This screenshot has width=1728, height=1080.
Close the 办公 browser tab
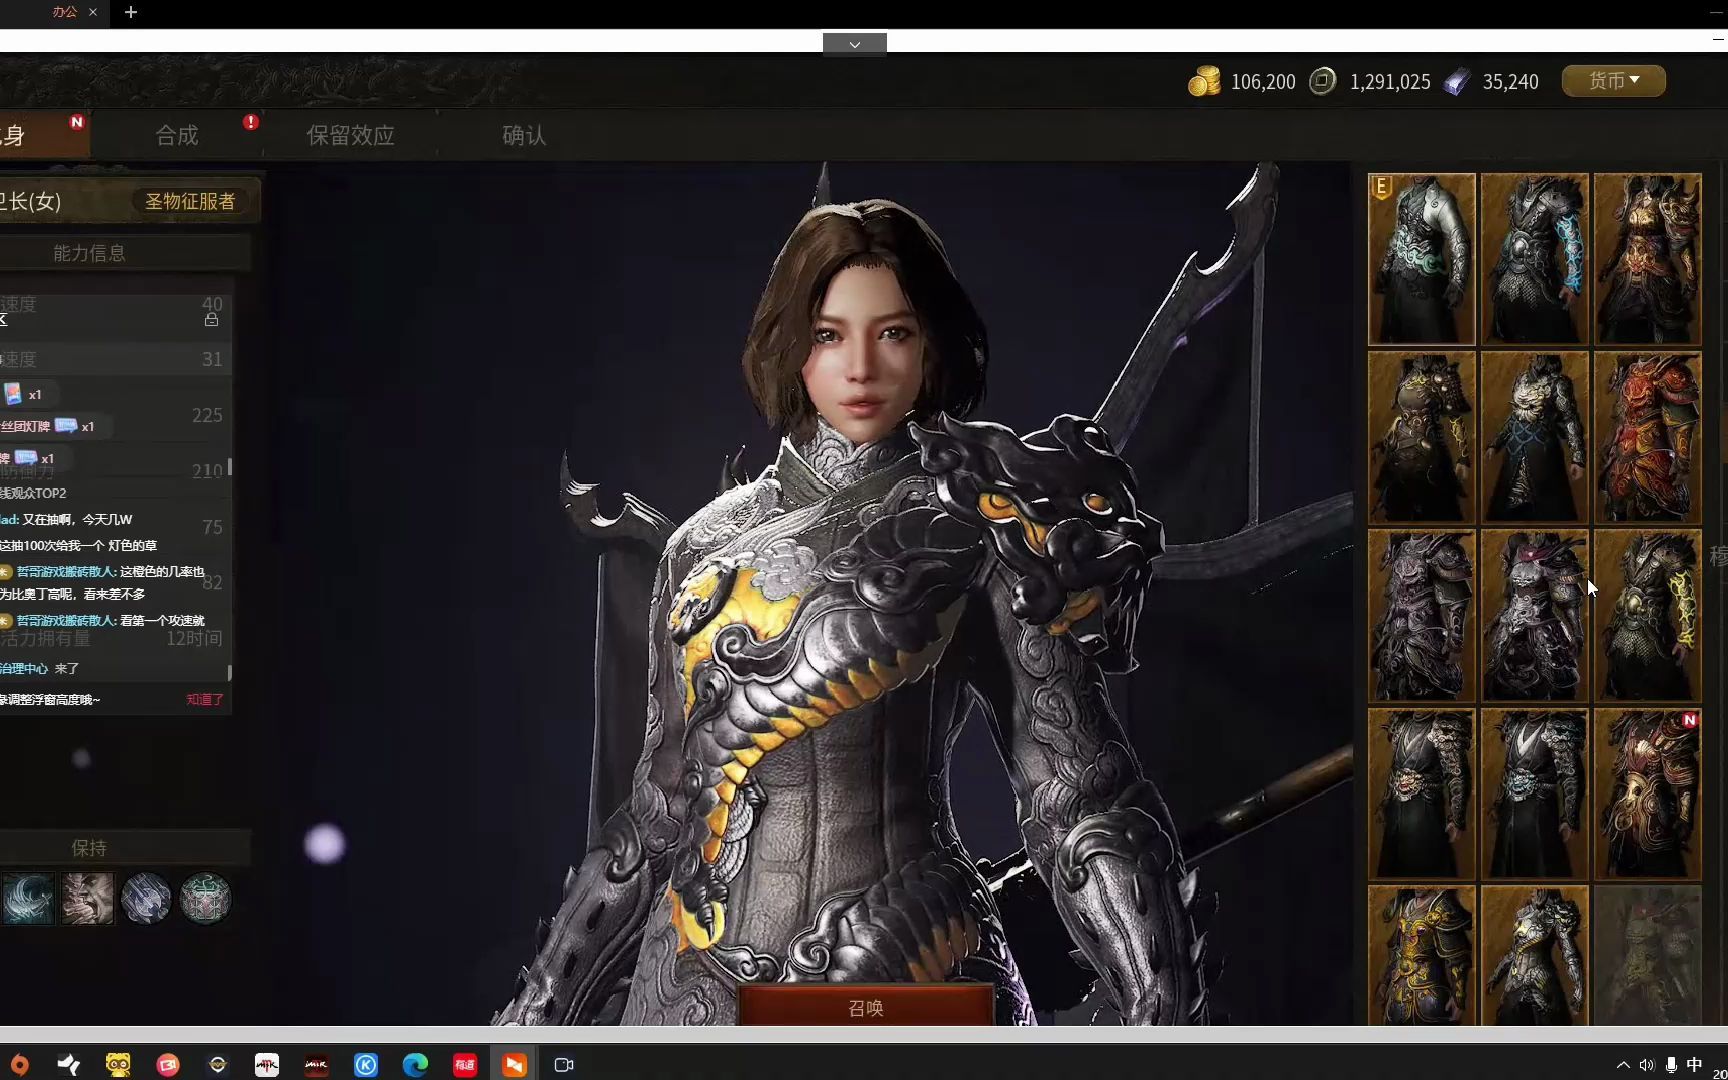93,12
